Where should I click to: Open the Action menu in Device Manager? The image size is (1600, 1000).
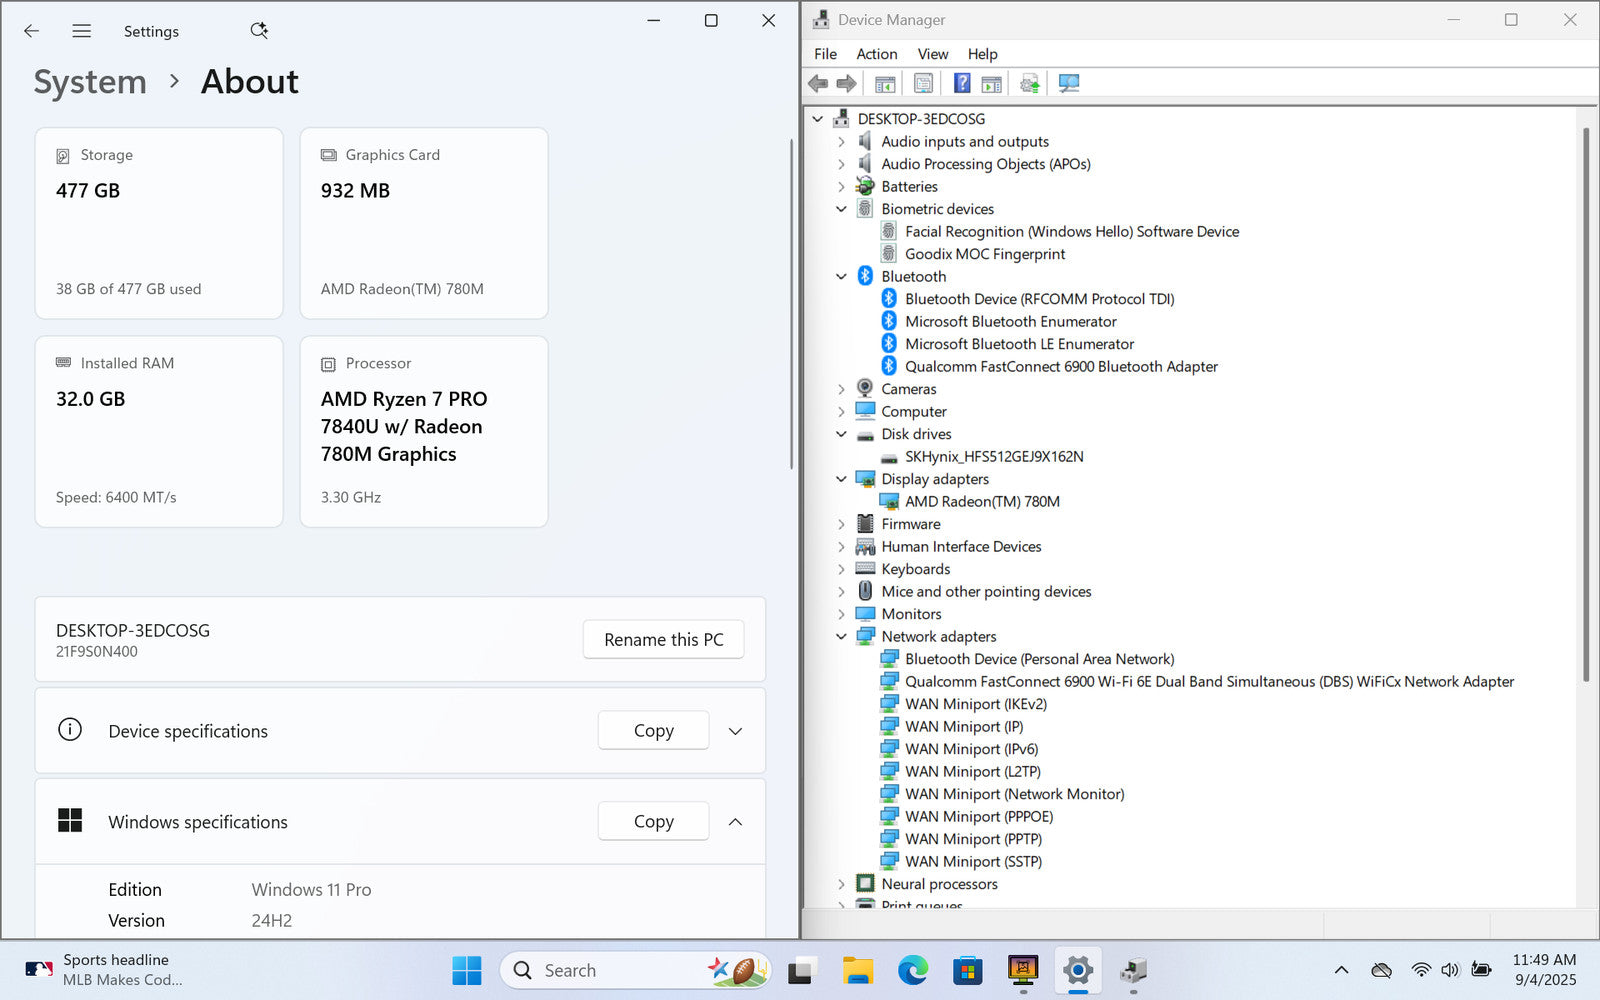[876, 54]
